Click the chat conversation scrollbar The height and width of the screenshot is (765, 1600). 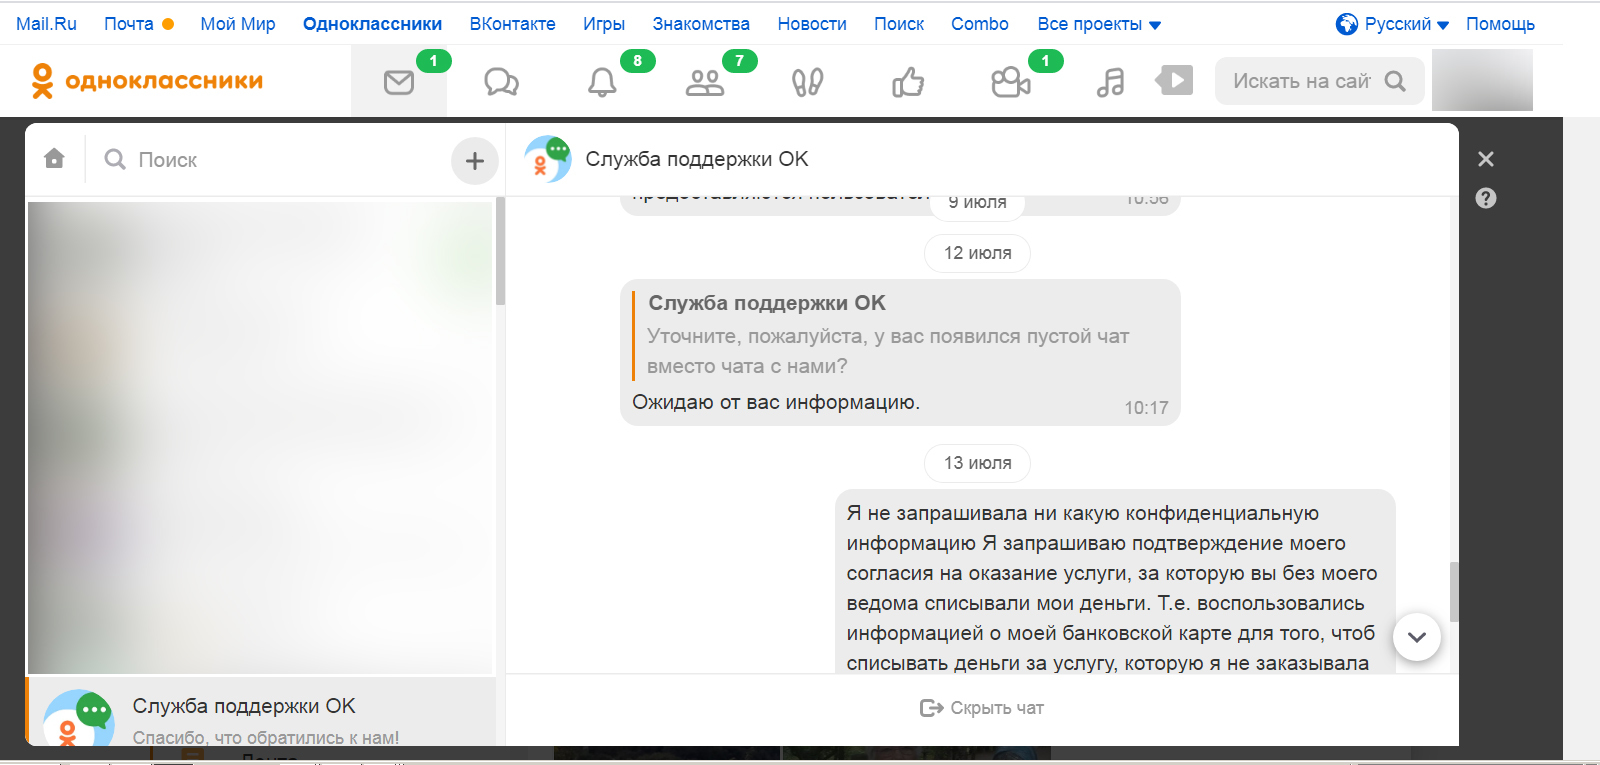(x=1453, y=590)
